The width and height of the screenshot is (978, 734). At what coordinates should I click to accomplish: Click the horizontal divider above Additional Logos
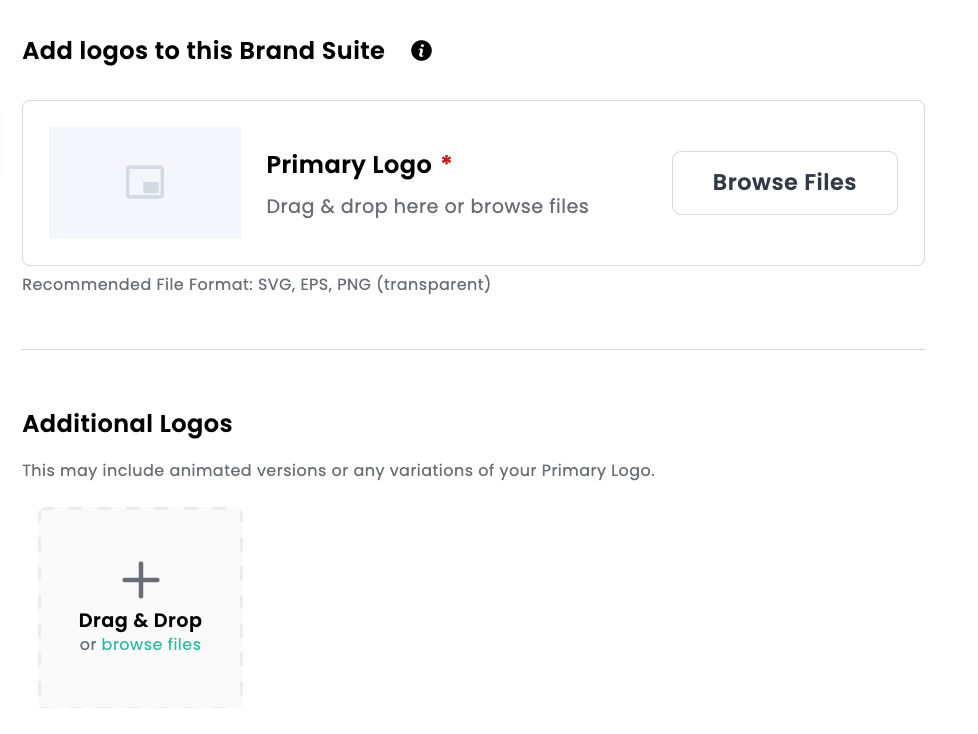(x=473, y=349)
